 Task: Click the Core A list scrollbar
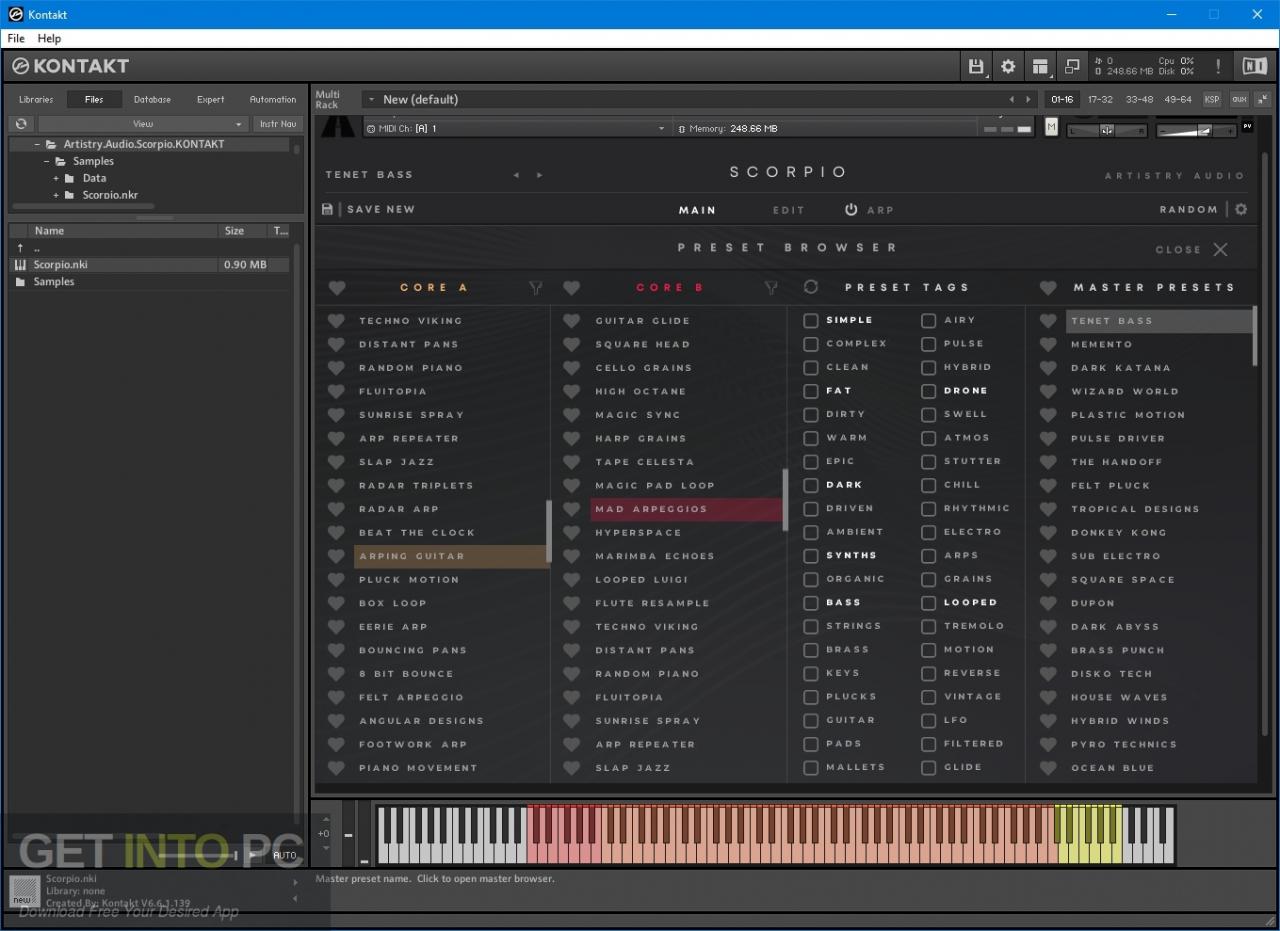pos(548,531)
